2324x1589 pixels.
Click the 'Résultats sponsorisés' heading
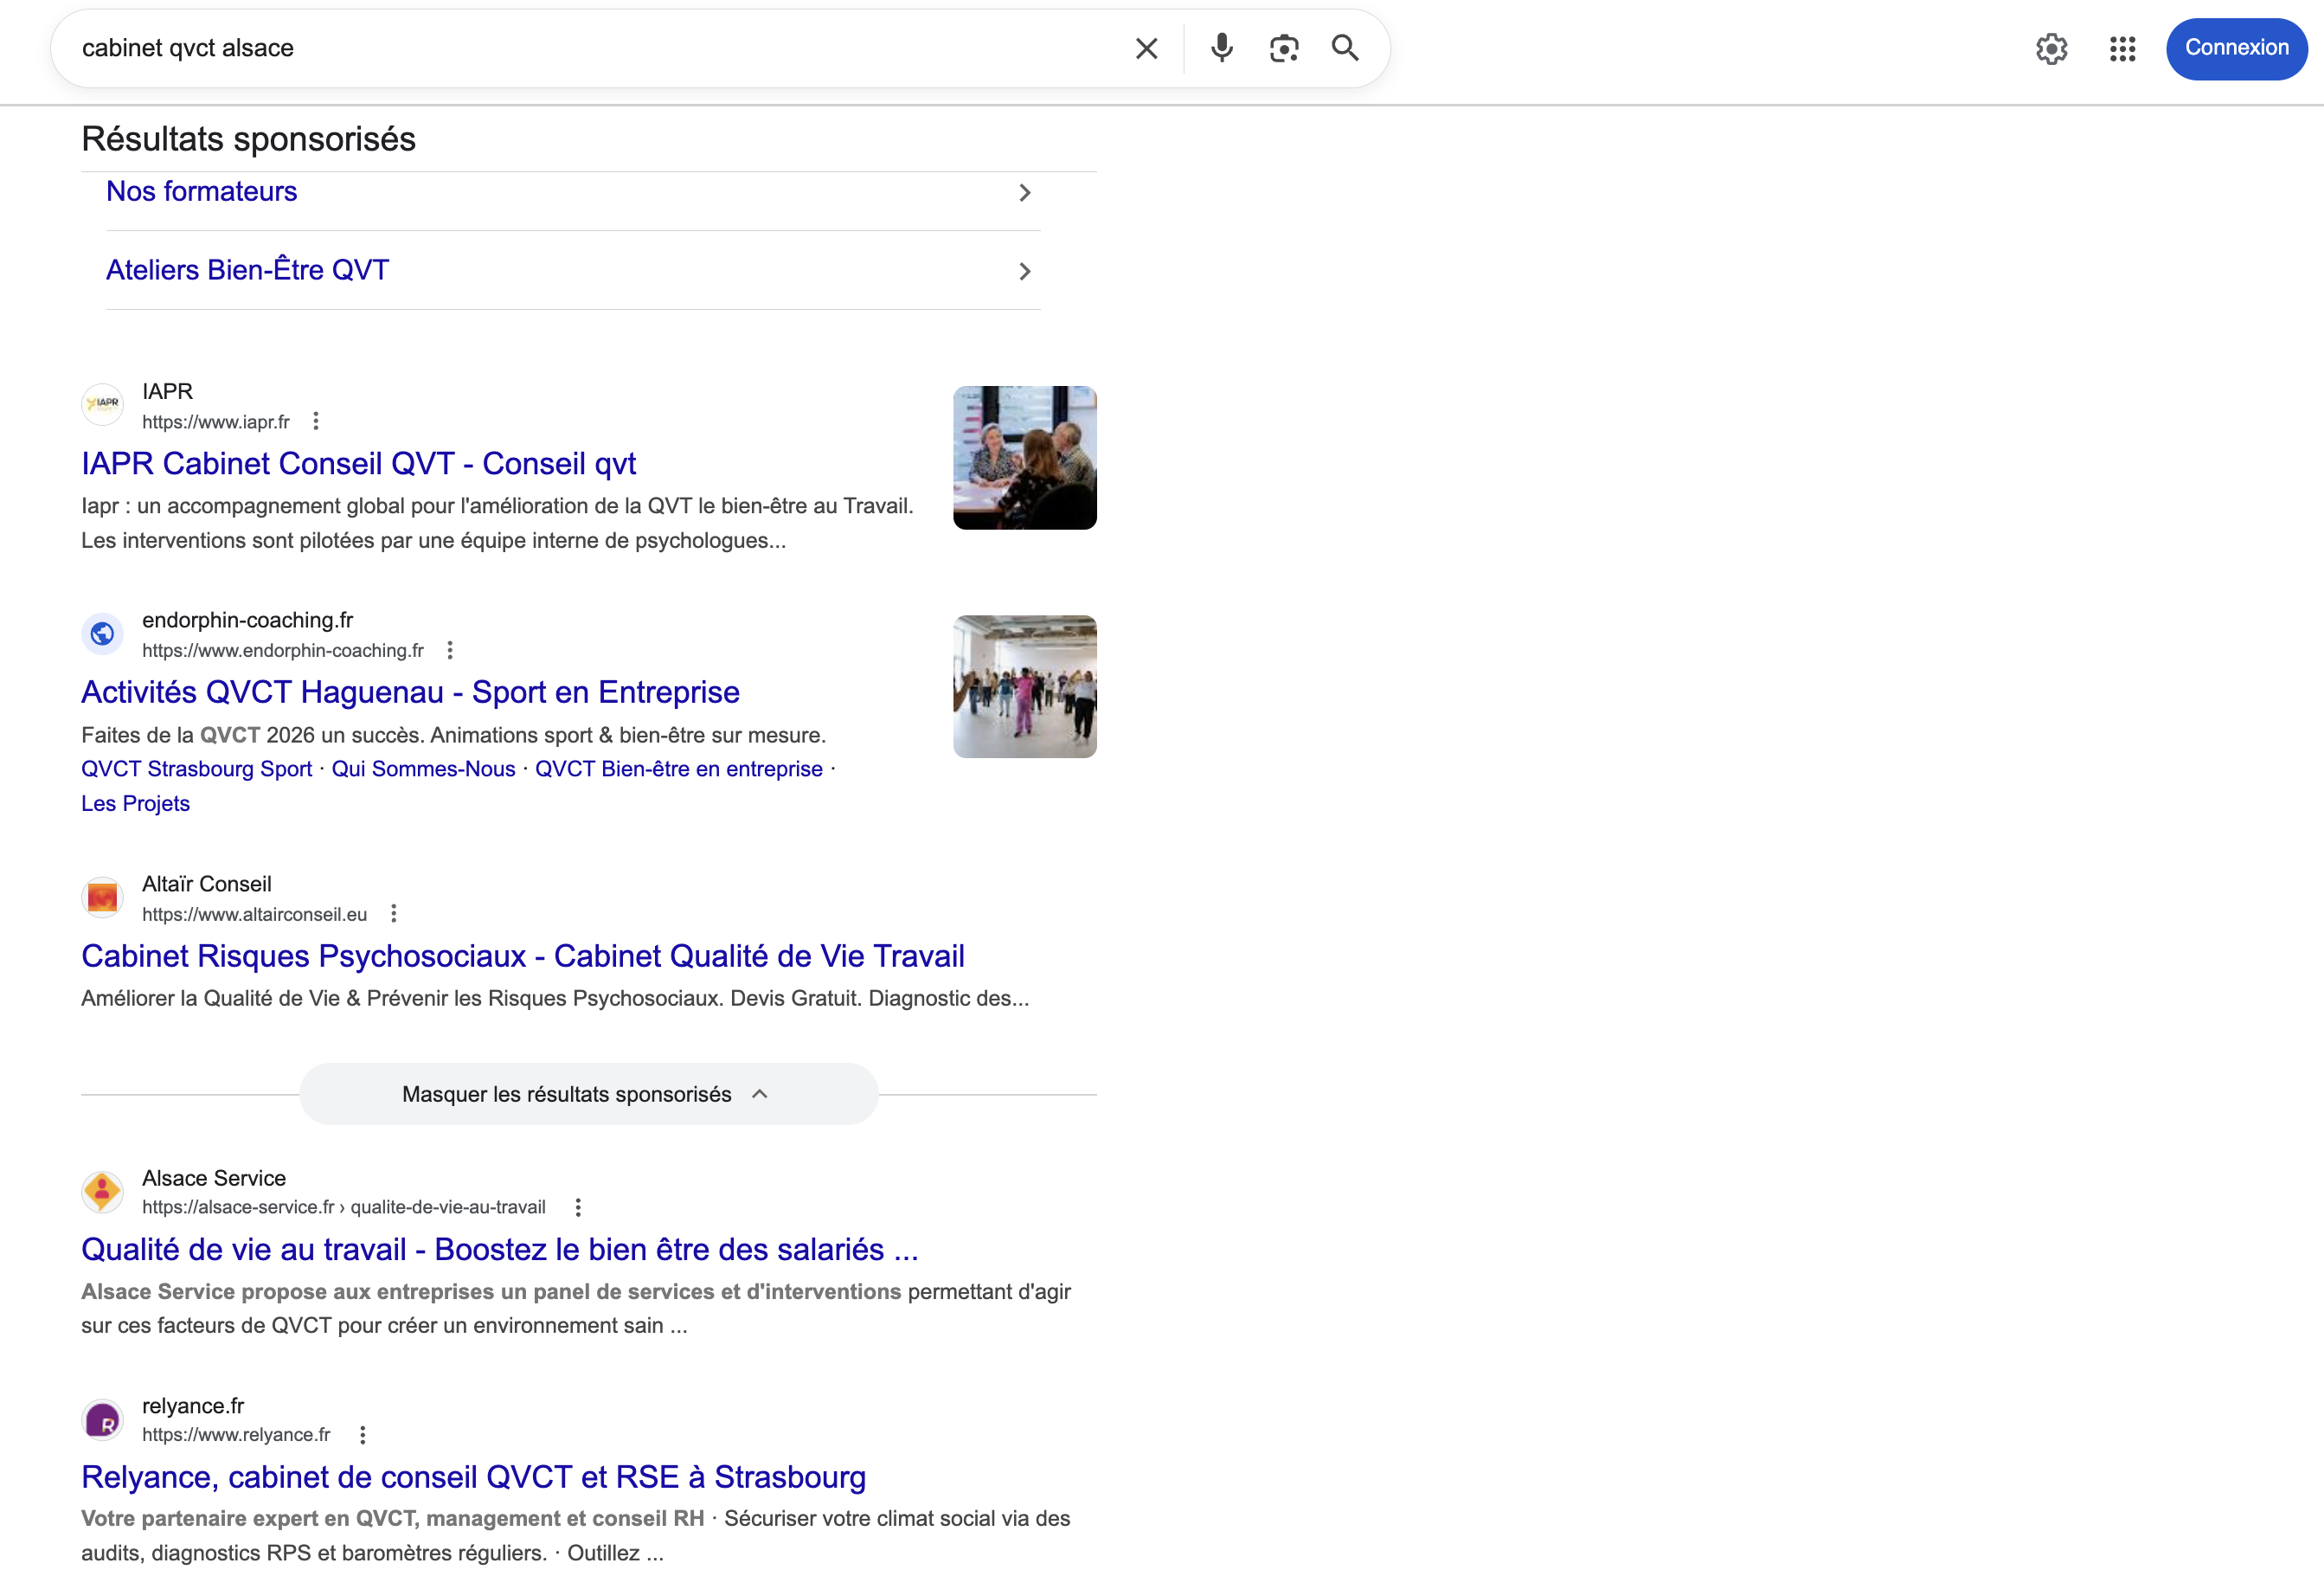pyautogui.click(x=248, y=139)
